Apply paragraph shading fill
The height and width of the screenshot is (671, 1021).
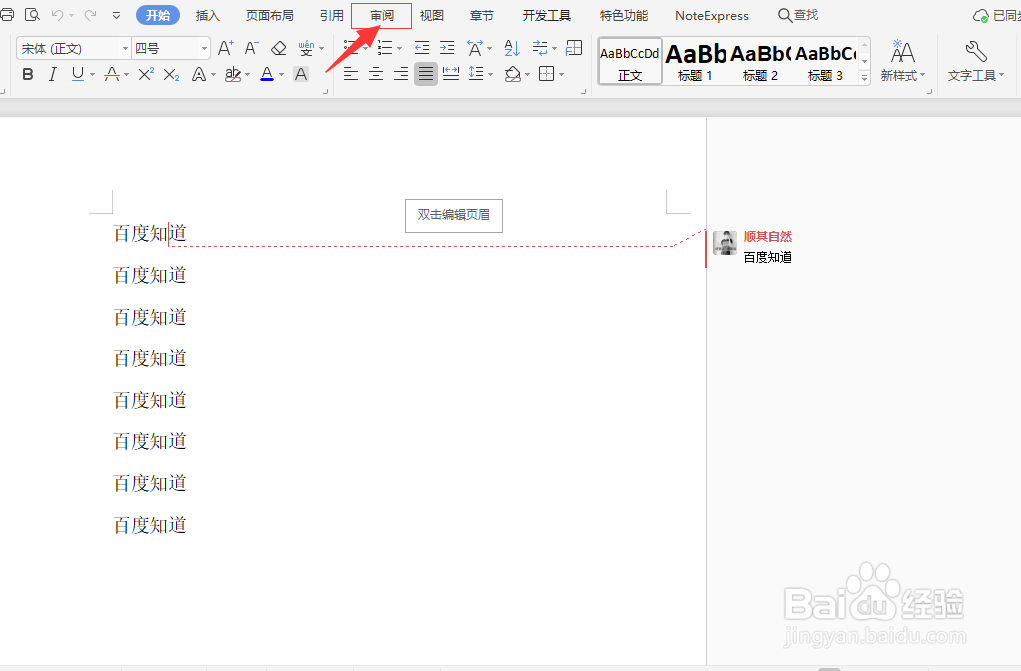[x=513, y=74]
